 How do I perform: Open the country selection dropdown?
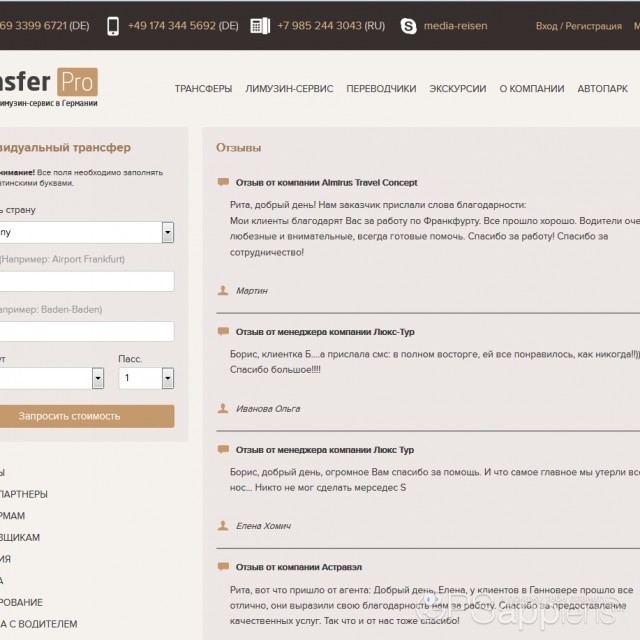(167, 232)
